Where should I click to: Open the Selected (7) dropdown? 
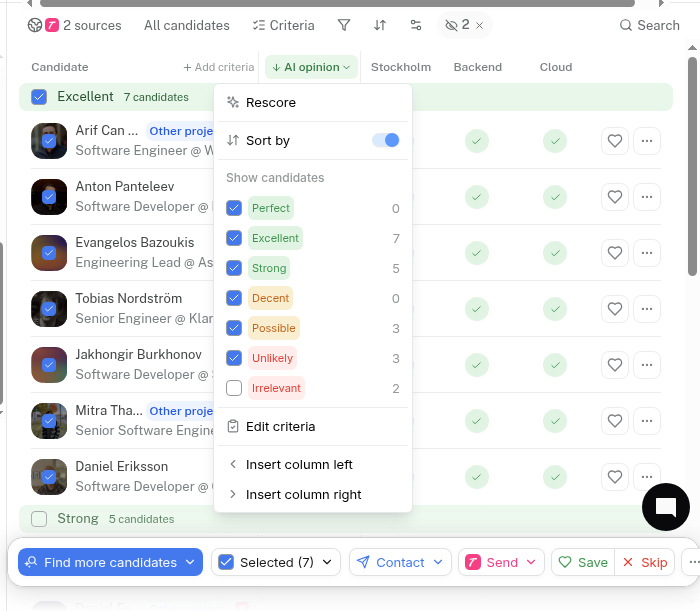276,562
